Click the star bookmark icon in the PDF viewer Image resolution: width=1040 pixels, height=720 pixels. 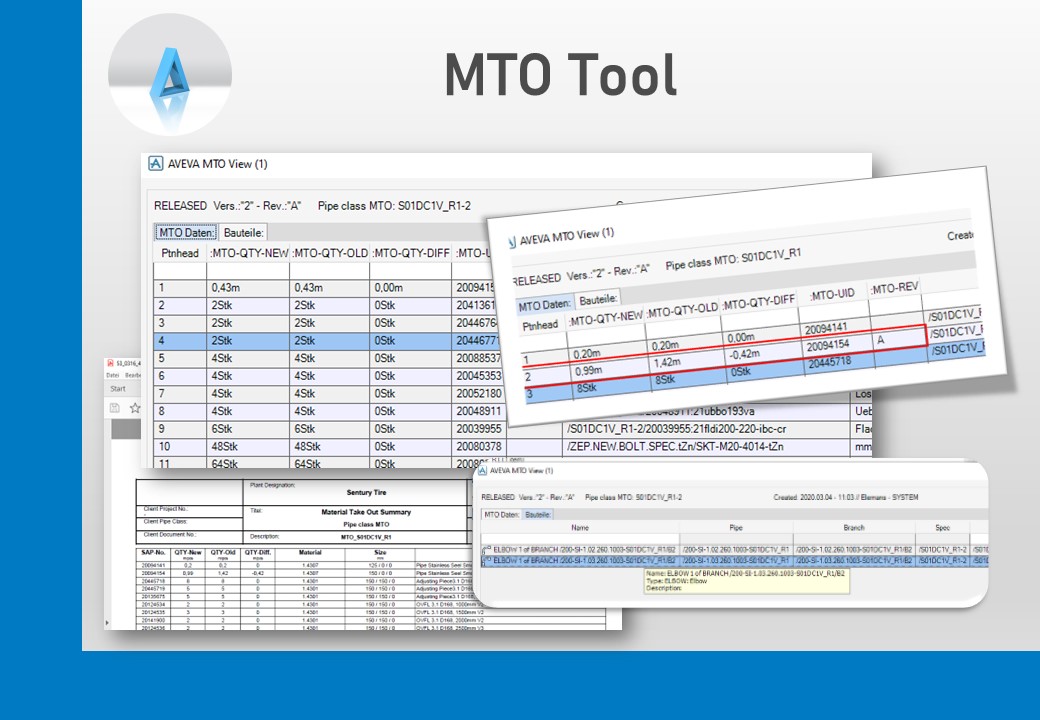[135, 408]
